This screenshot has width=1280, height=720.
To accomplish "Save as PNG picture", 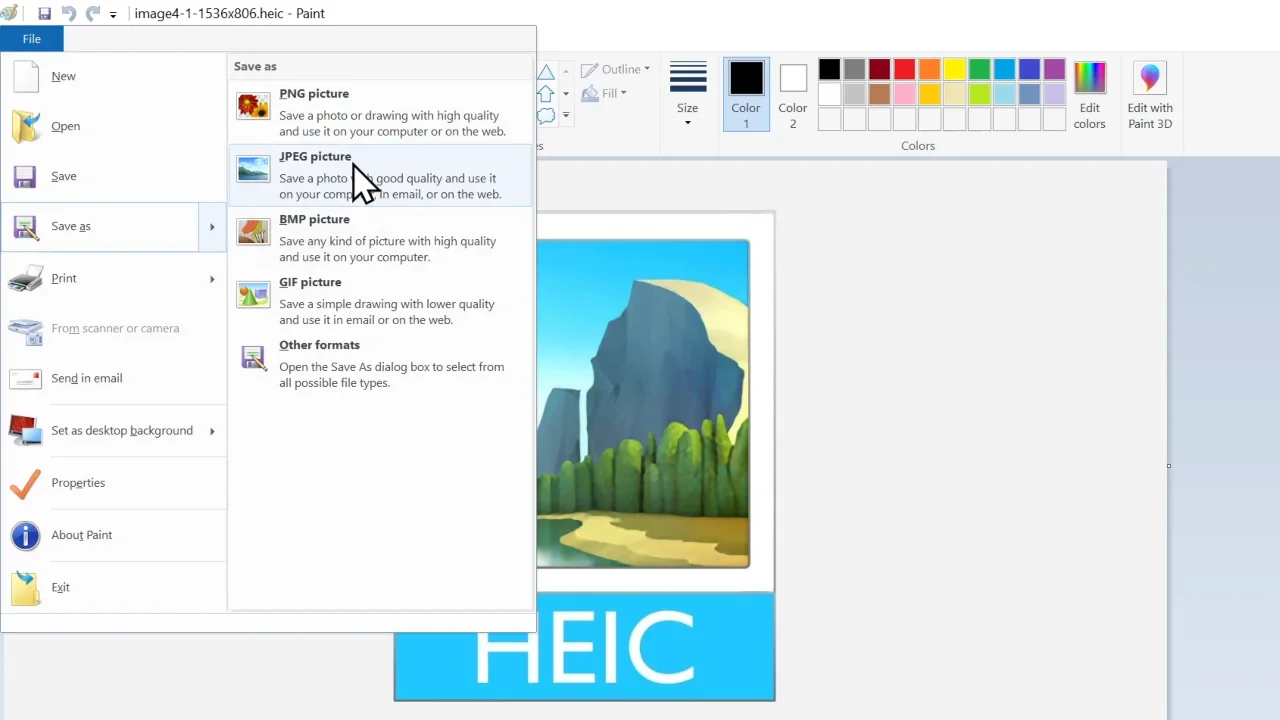I will [x=380, y=112].
